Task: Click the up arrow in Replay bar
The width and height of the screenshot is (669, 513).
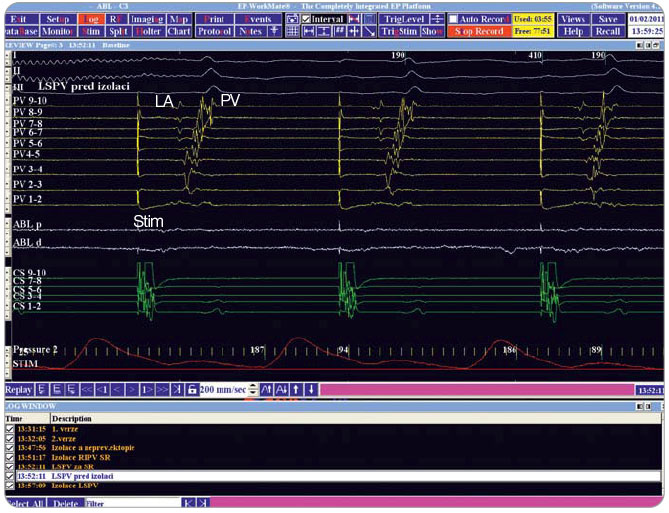Action: pos(296,389)
